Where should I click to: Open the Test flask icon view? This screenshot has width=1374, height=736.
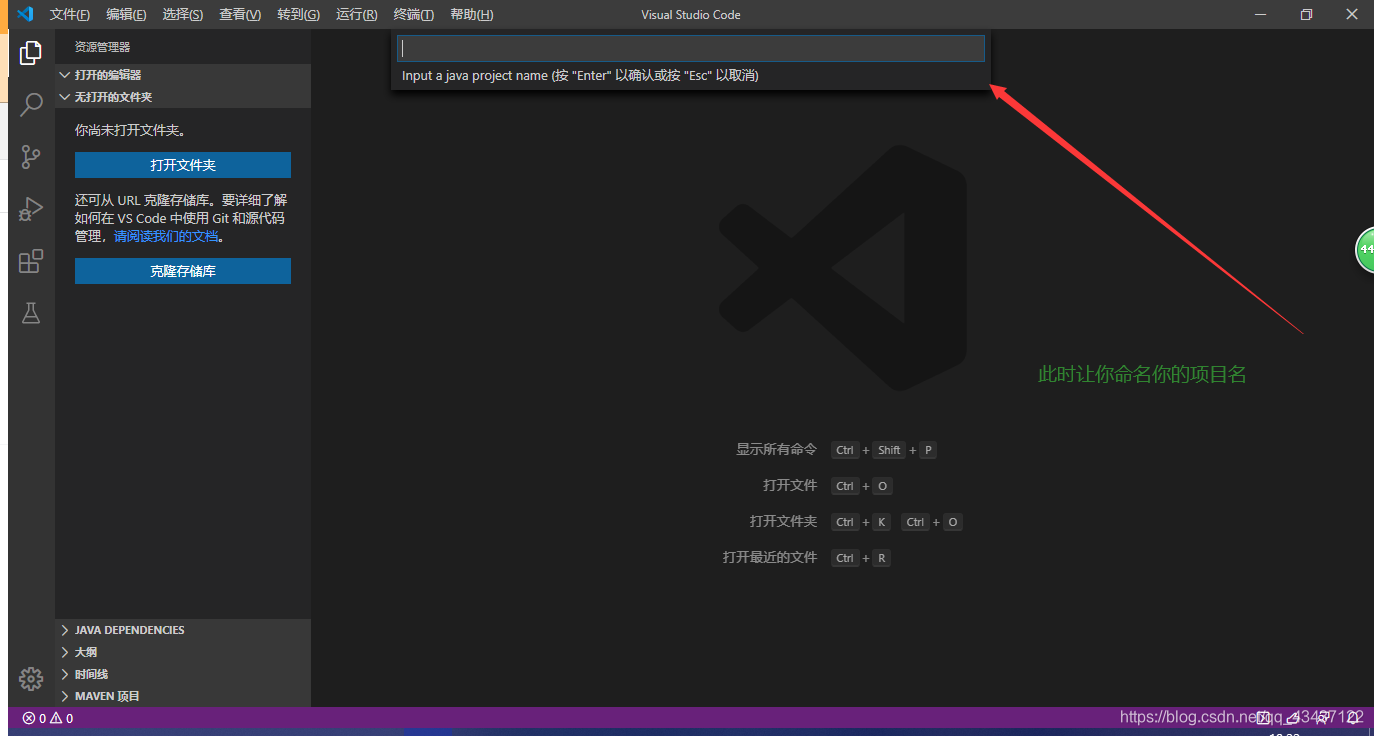coord(31,313)
